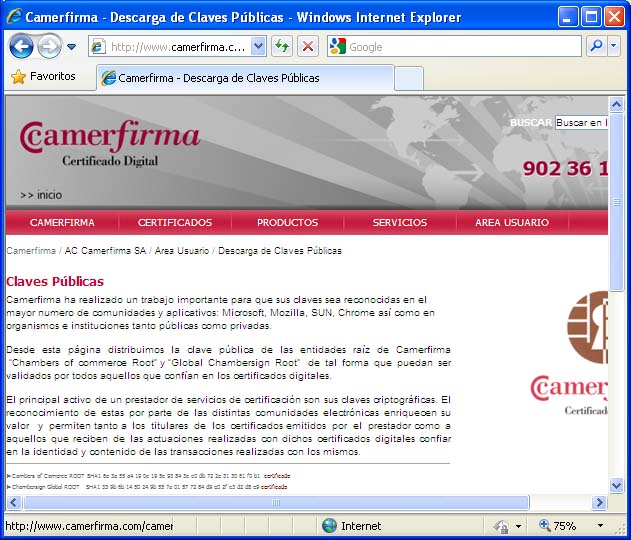This screenshot has width=631, height=540.
Task: Click the 75% zoom level button
Action: (557, 526)
